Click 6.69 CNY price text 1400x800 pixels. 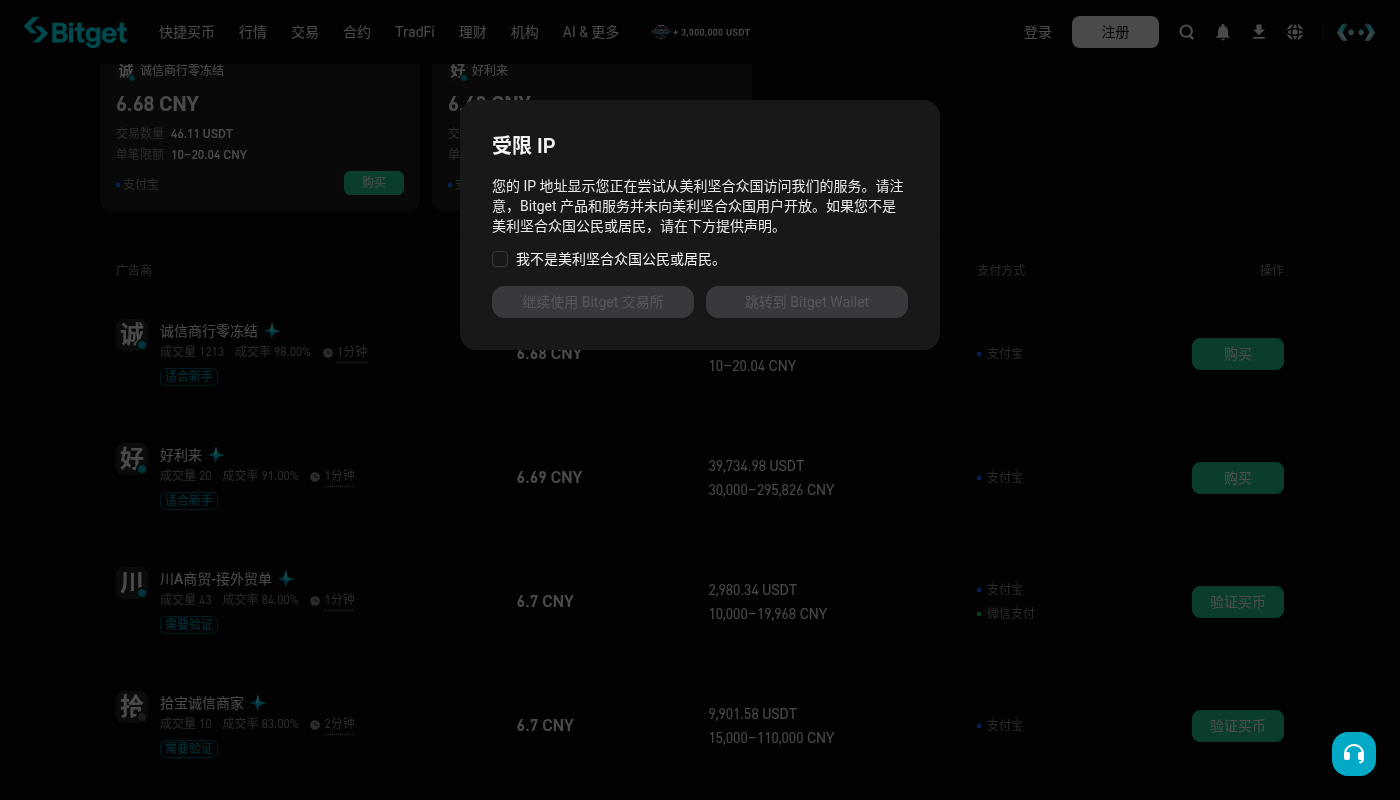tap(549, 478)
